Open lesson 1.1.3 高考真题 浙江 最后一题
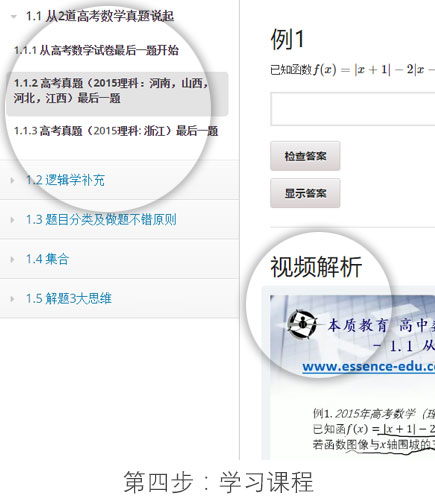This screenshot has width=435, height=500. point(116,131)
